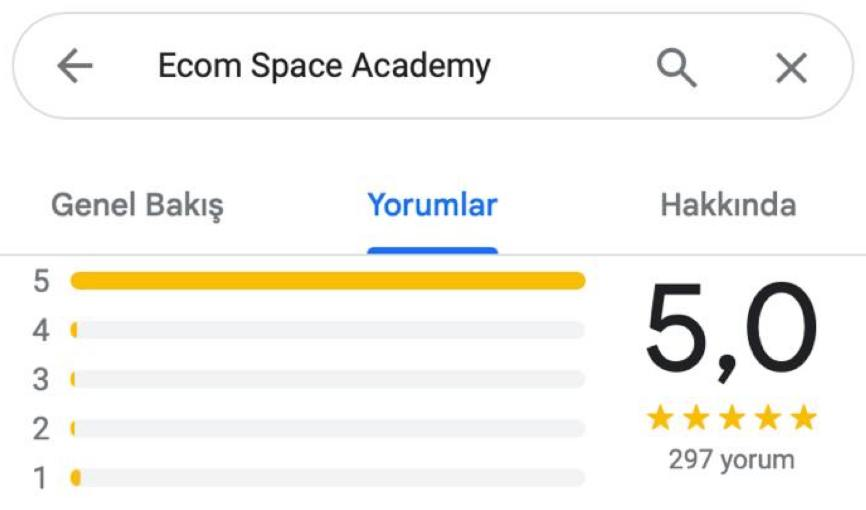Switch to the Hakkında tab
The height and width of the screenshot is (510, 866).
point(728,205)
